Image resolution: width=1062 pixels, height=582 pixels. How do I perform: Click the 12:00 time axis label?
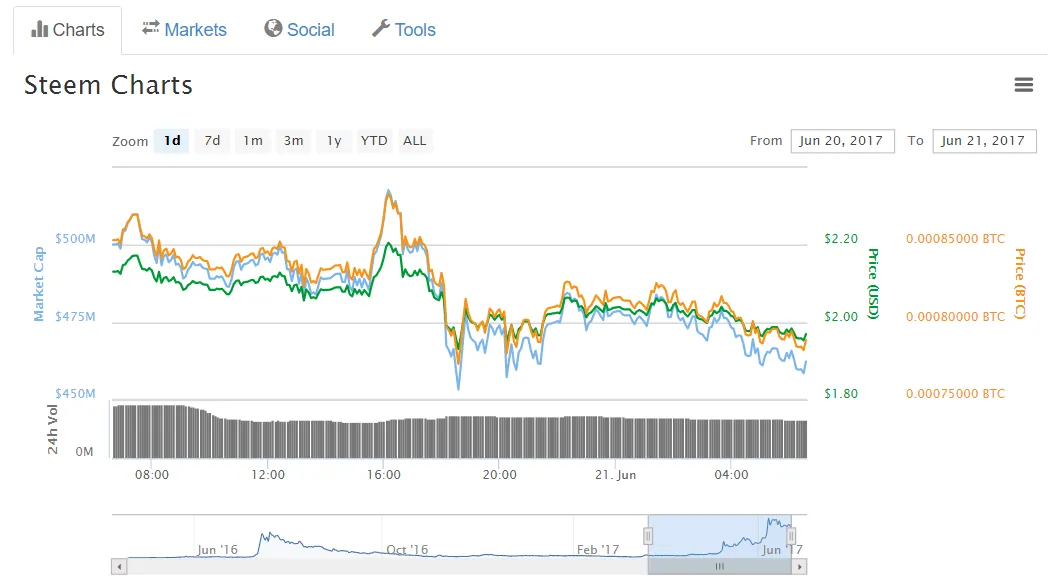click(x=268, y=475)
